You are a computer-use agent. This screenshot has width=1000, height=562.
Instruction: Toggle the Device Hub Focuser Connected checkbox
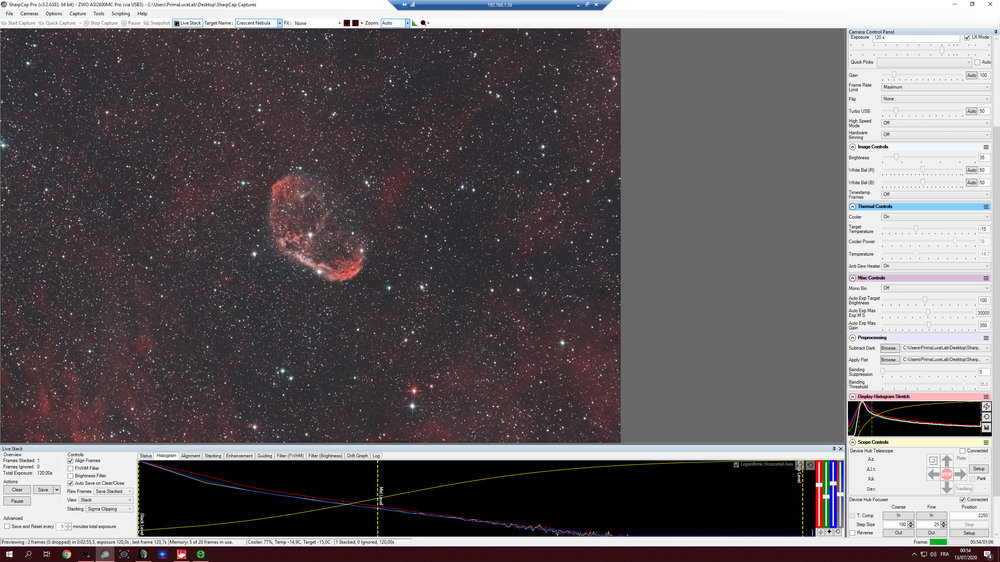pos(962,499)
